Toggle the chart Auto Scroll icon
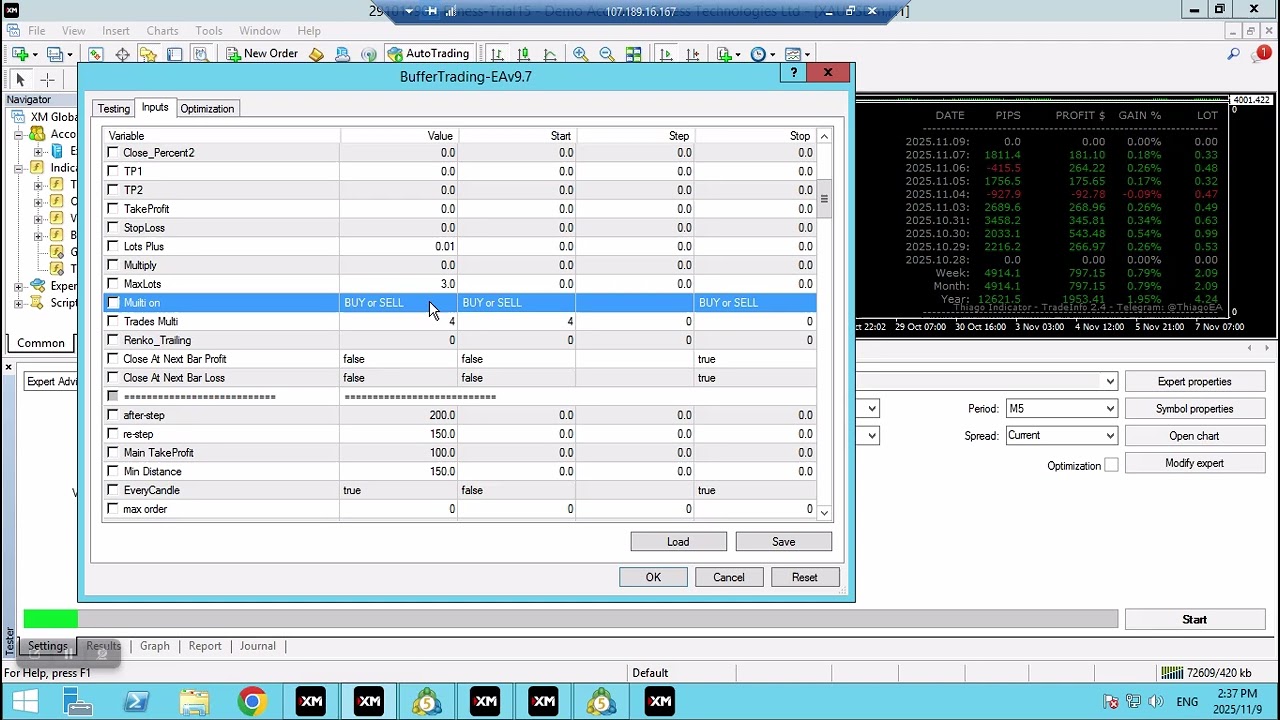1280x720 pixels. pyautogui.click(x=666, y=54)
